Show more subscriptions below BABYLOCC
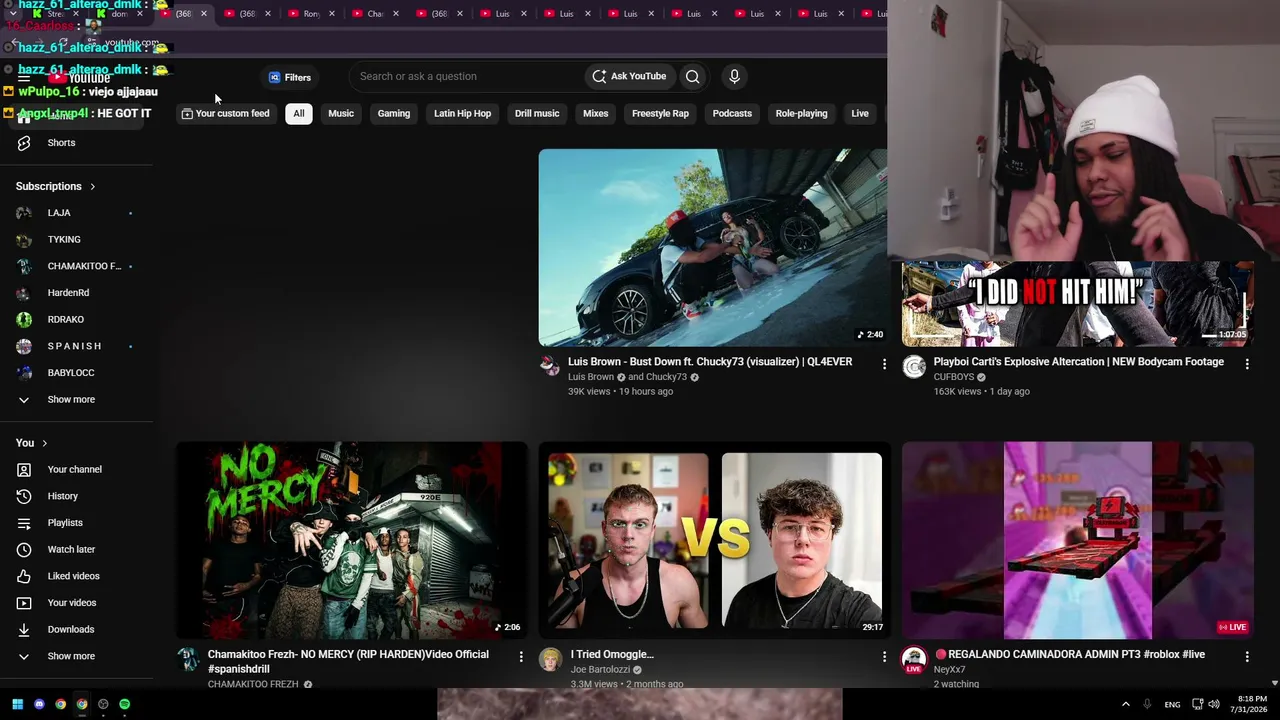1280x720 pixels. pos(77,399)
